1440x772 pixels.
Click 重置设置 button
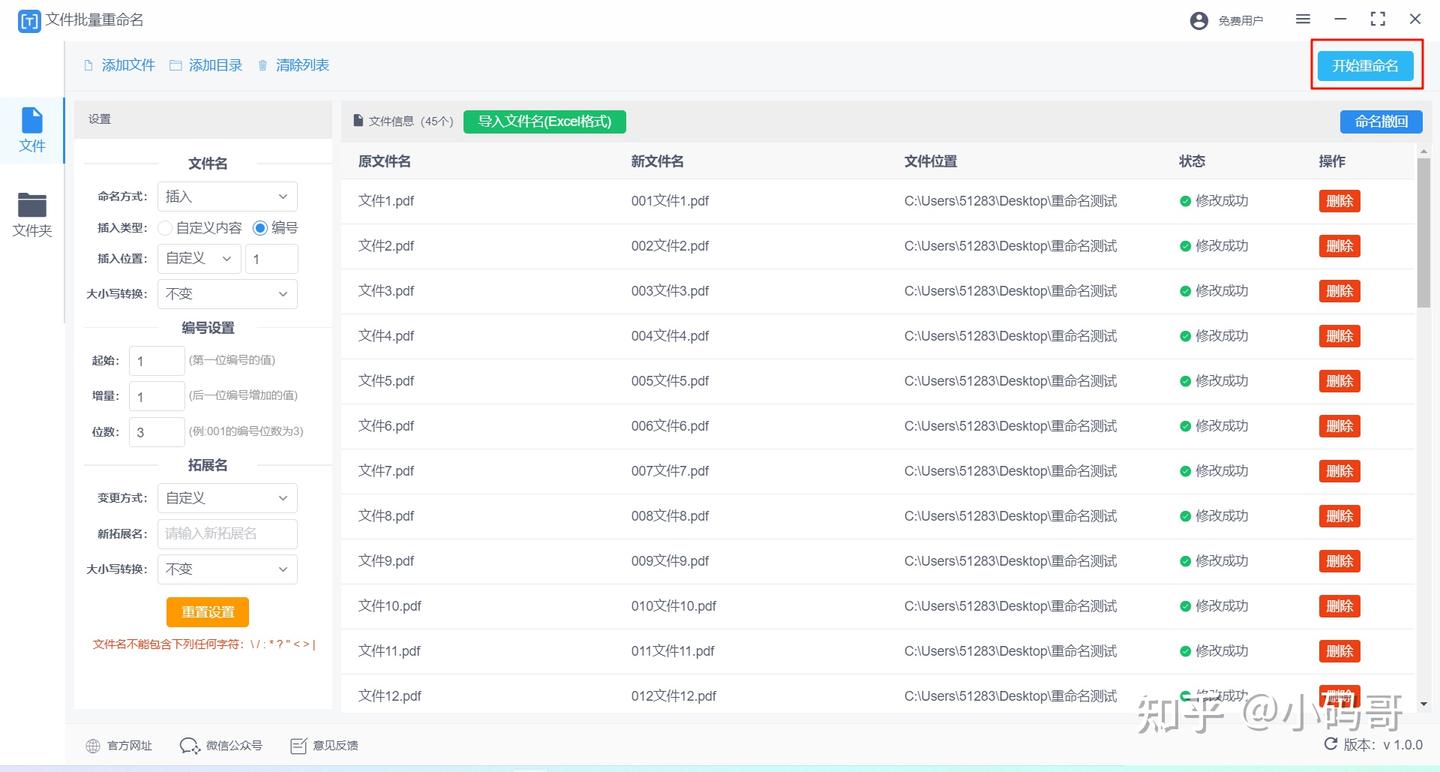click(x=208, y=612)
